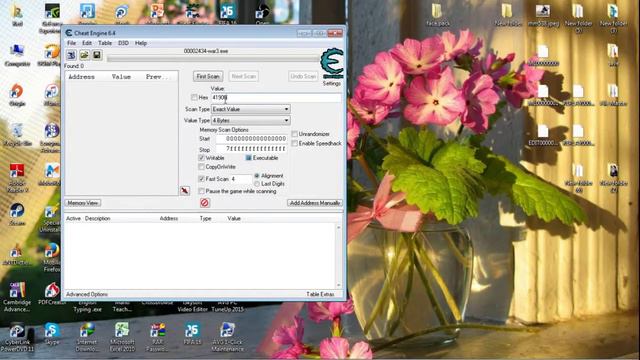Image resolution: width=640 pixels, height=360 pixels.
Task: Enable the Unrandomizer checkbox
Action: [x=294, y=134]
